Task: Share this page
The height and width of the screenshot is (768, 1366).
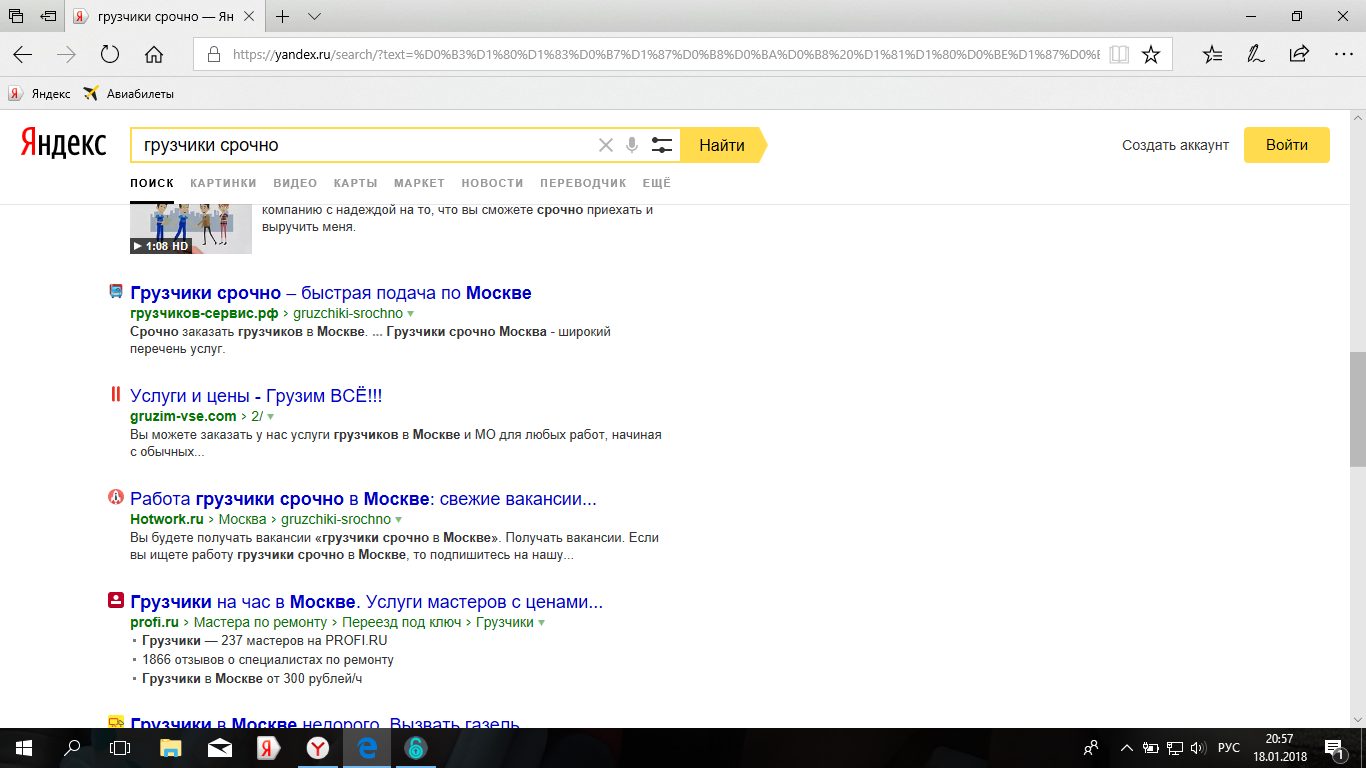Action: [1299, 55]
